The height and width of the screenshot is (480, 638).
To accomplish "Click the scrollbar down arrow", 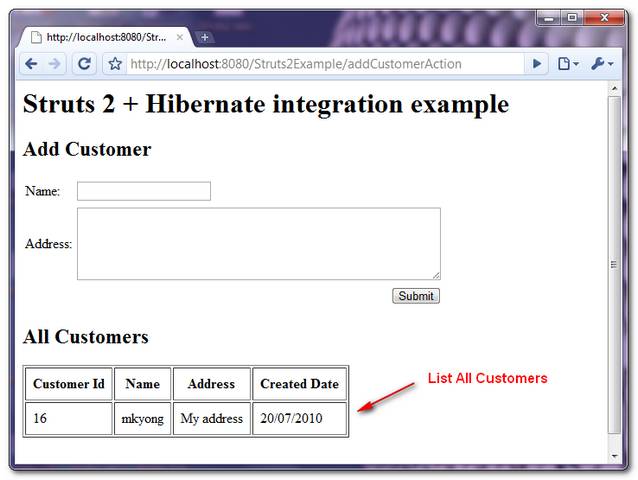I will pyautogui.click(x=614, y=456).
